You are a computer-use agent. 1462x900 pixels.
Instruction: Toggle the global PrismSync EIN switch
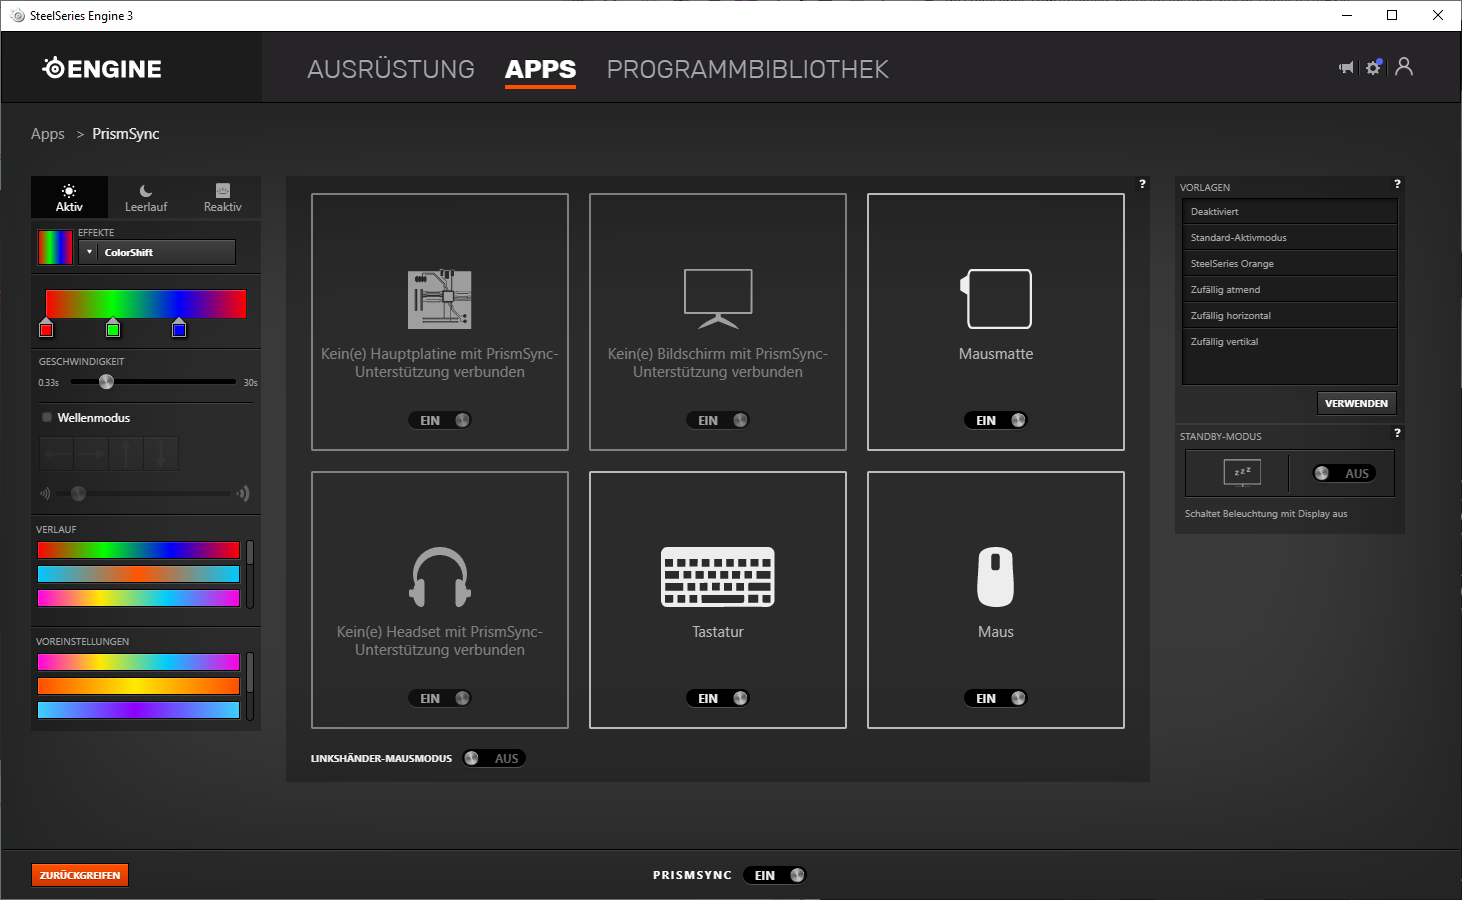point(775,875)
